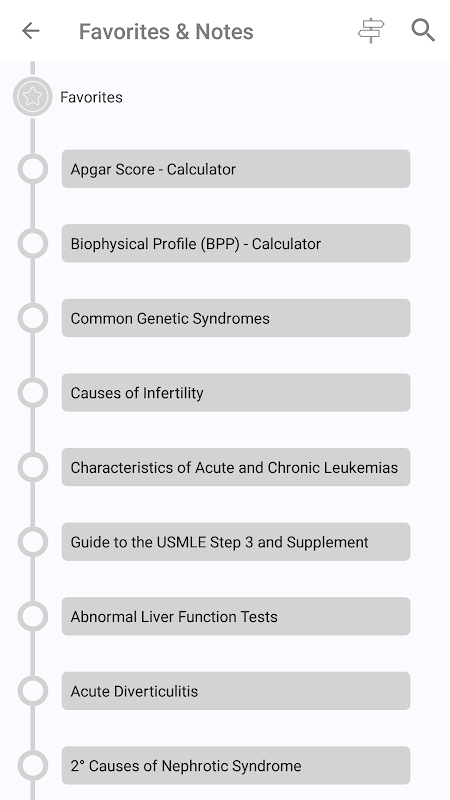Open 2° Causes of Nephrotic Syndrome
Viewport: 450px width, 800px height.
click(236, 765)
